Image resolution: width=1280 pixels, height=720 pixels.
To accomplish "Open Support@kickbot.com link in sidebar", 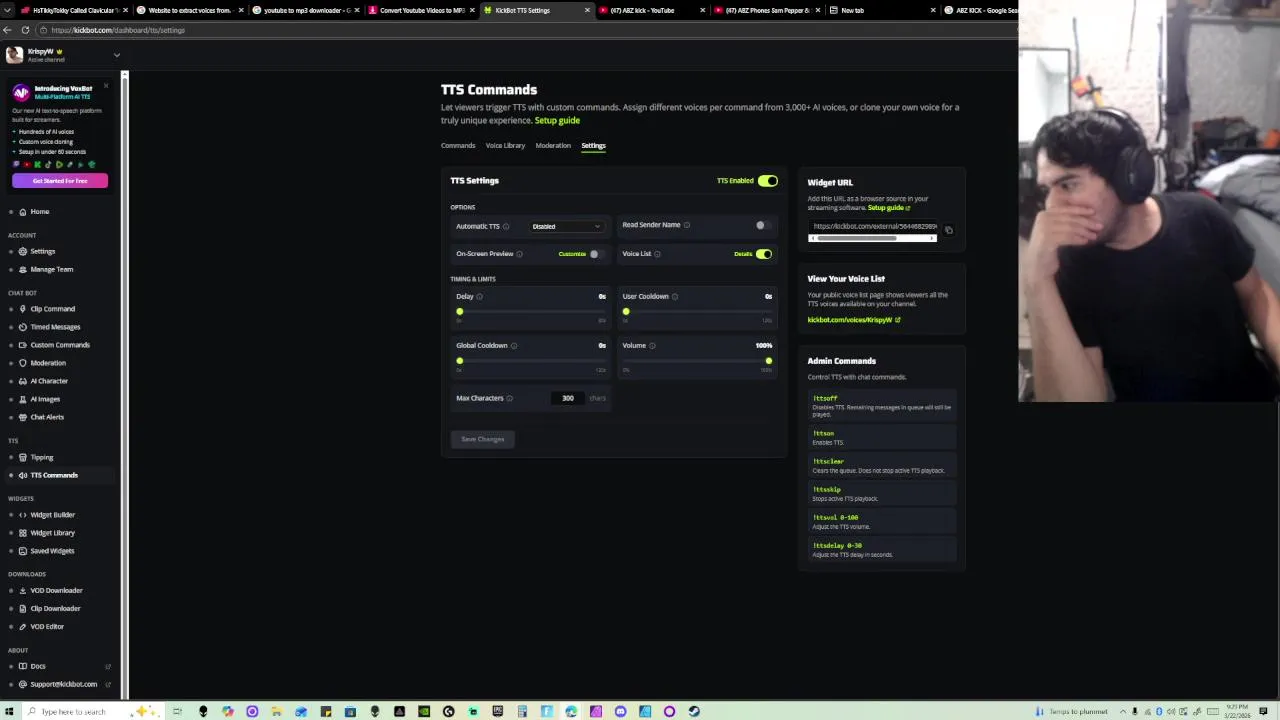I will (x=64, y=684).
